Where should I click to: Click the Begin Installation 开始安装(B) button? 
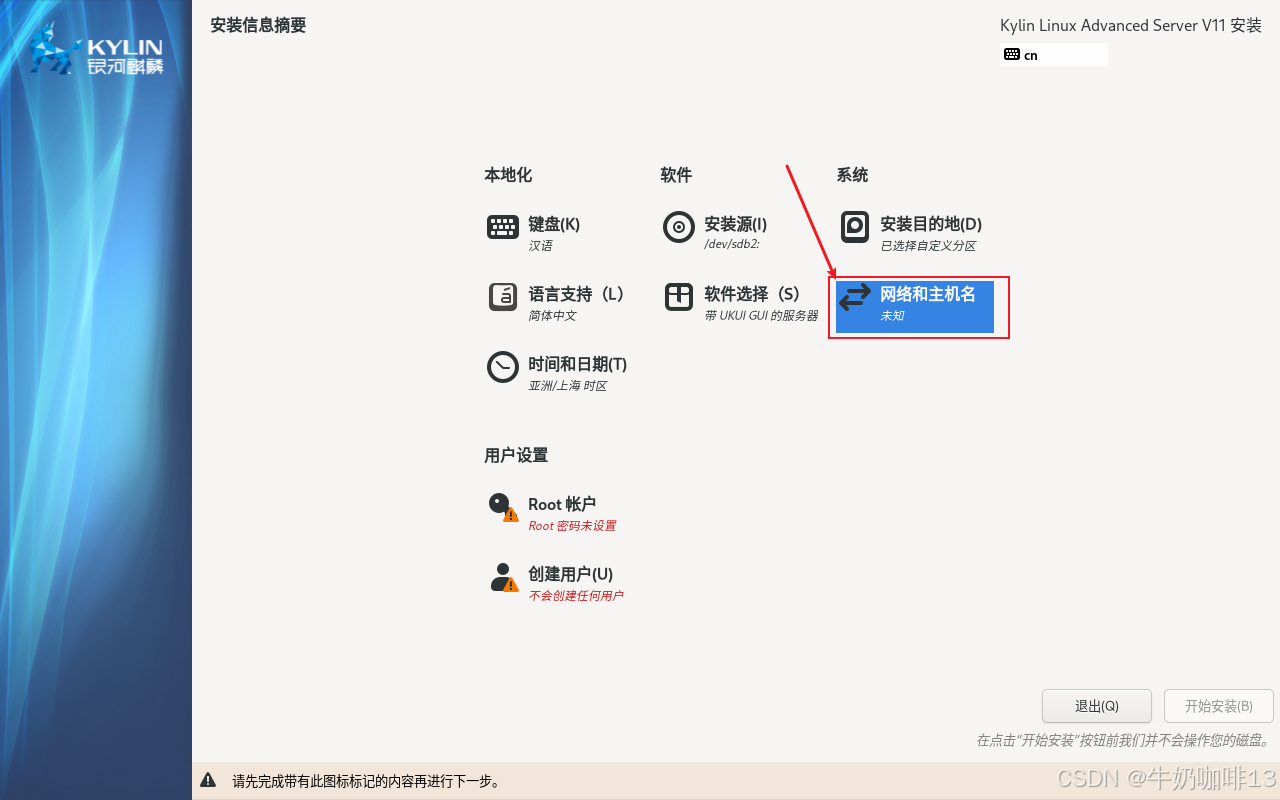1219,706
